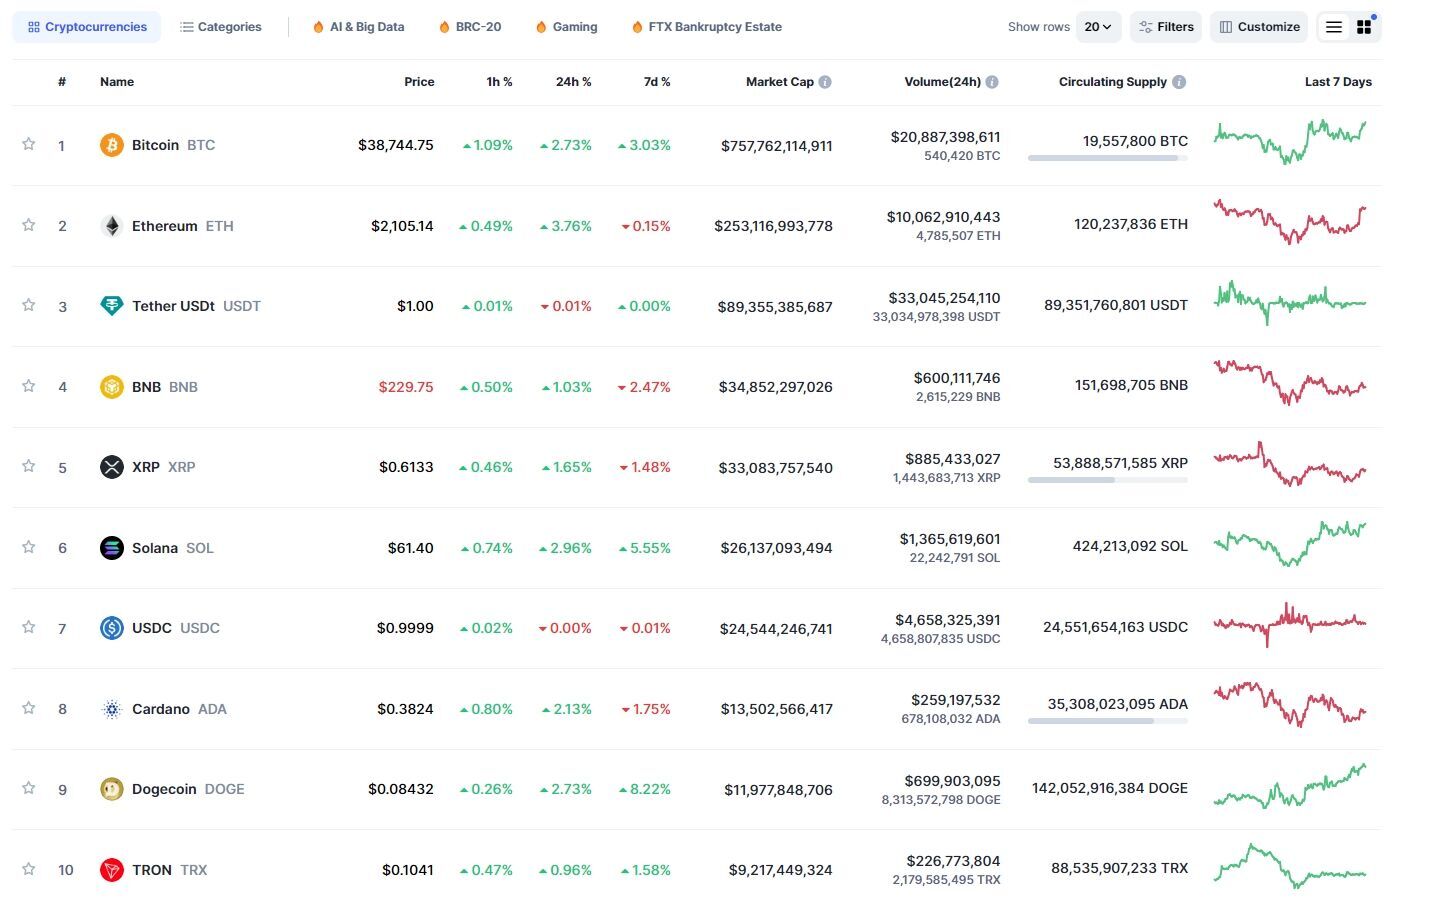The height and width of the screenshot is (903, 1429).
Task: Open Show rows 20 dropdown
Action: [1098, 27]
